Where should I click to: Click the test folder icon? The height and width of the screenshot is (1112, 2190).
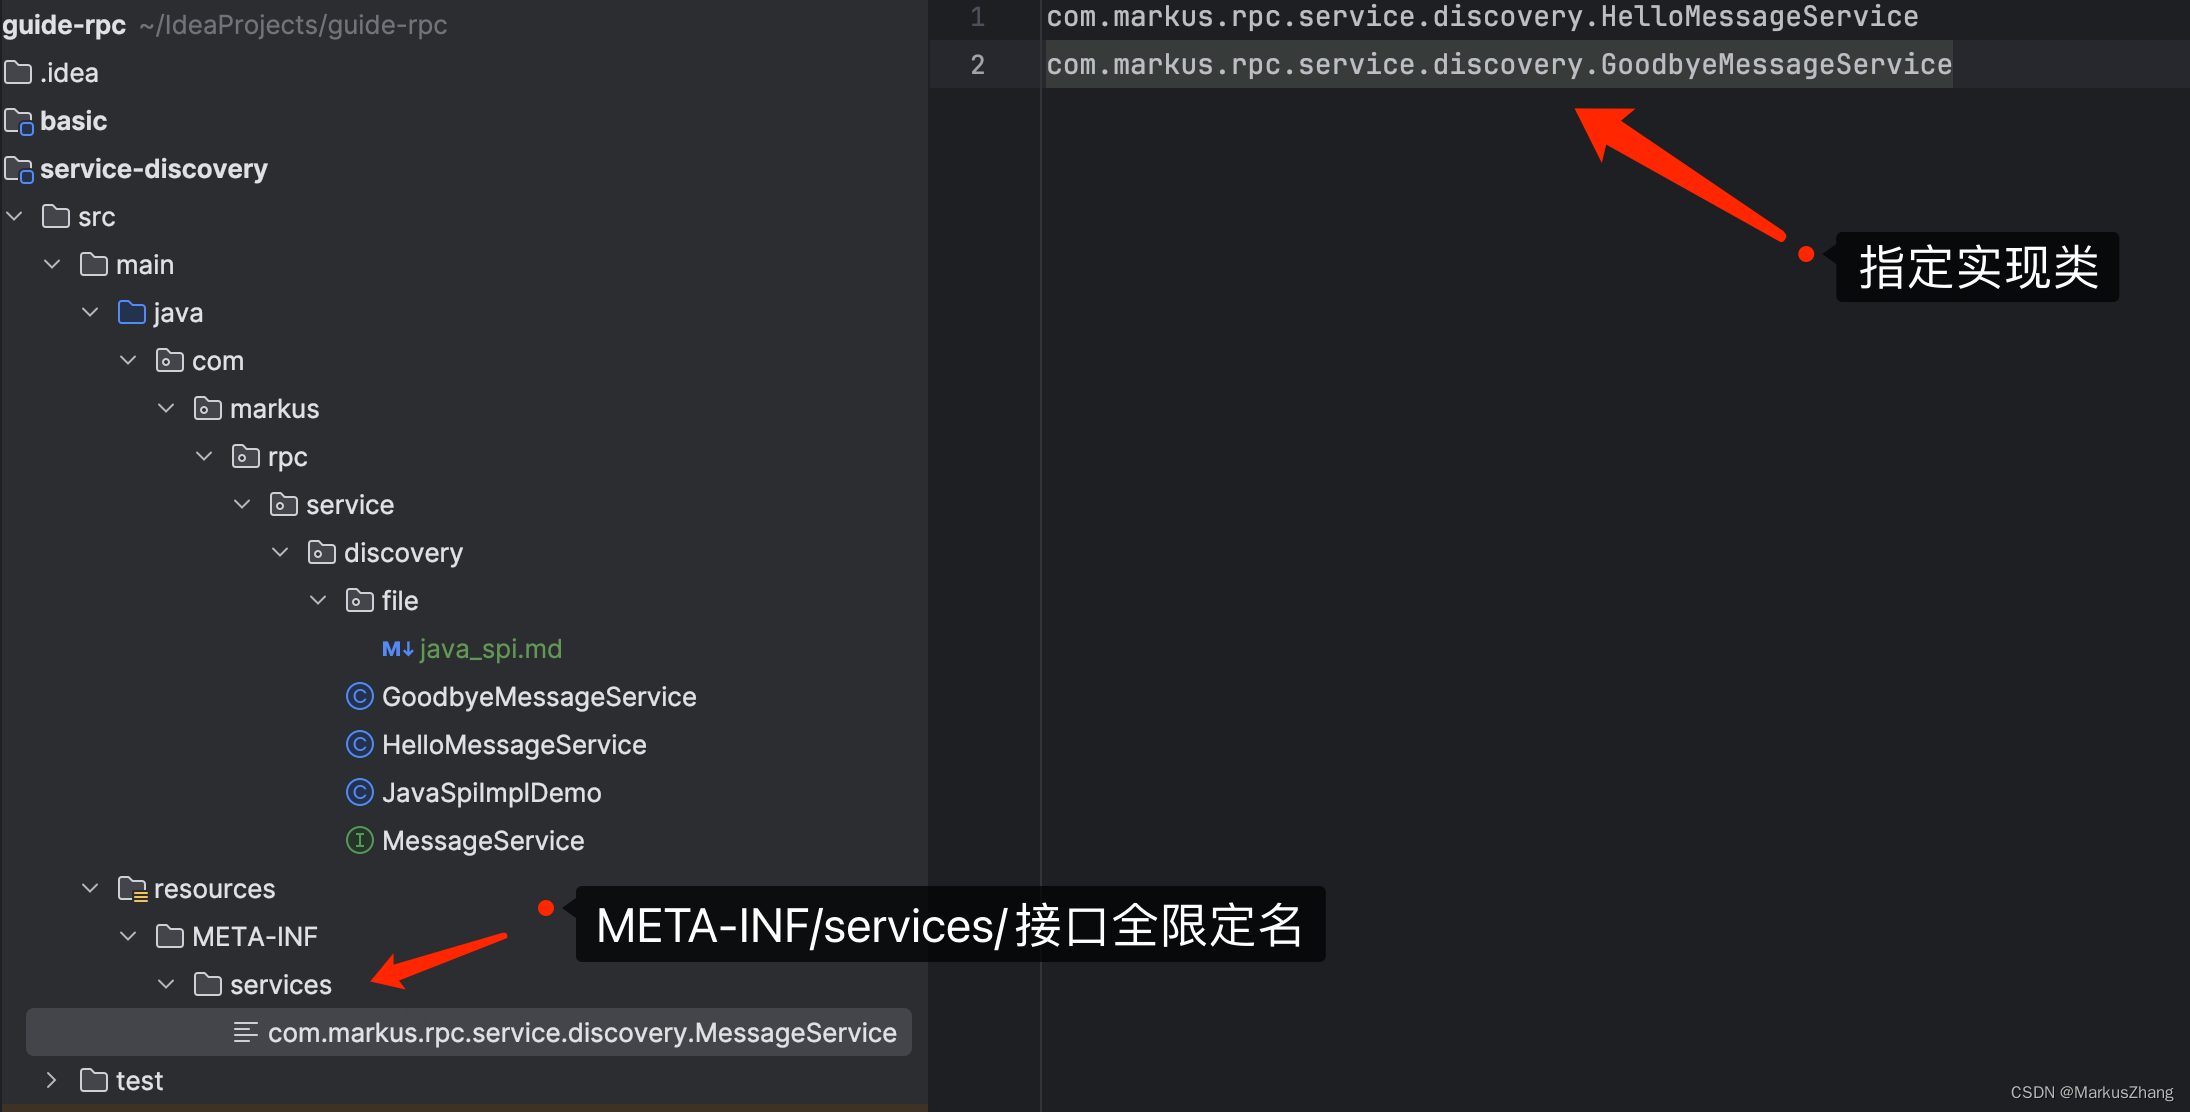coord(94,1080)
